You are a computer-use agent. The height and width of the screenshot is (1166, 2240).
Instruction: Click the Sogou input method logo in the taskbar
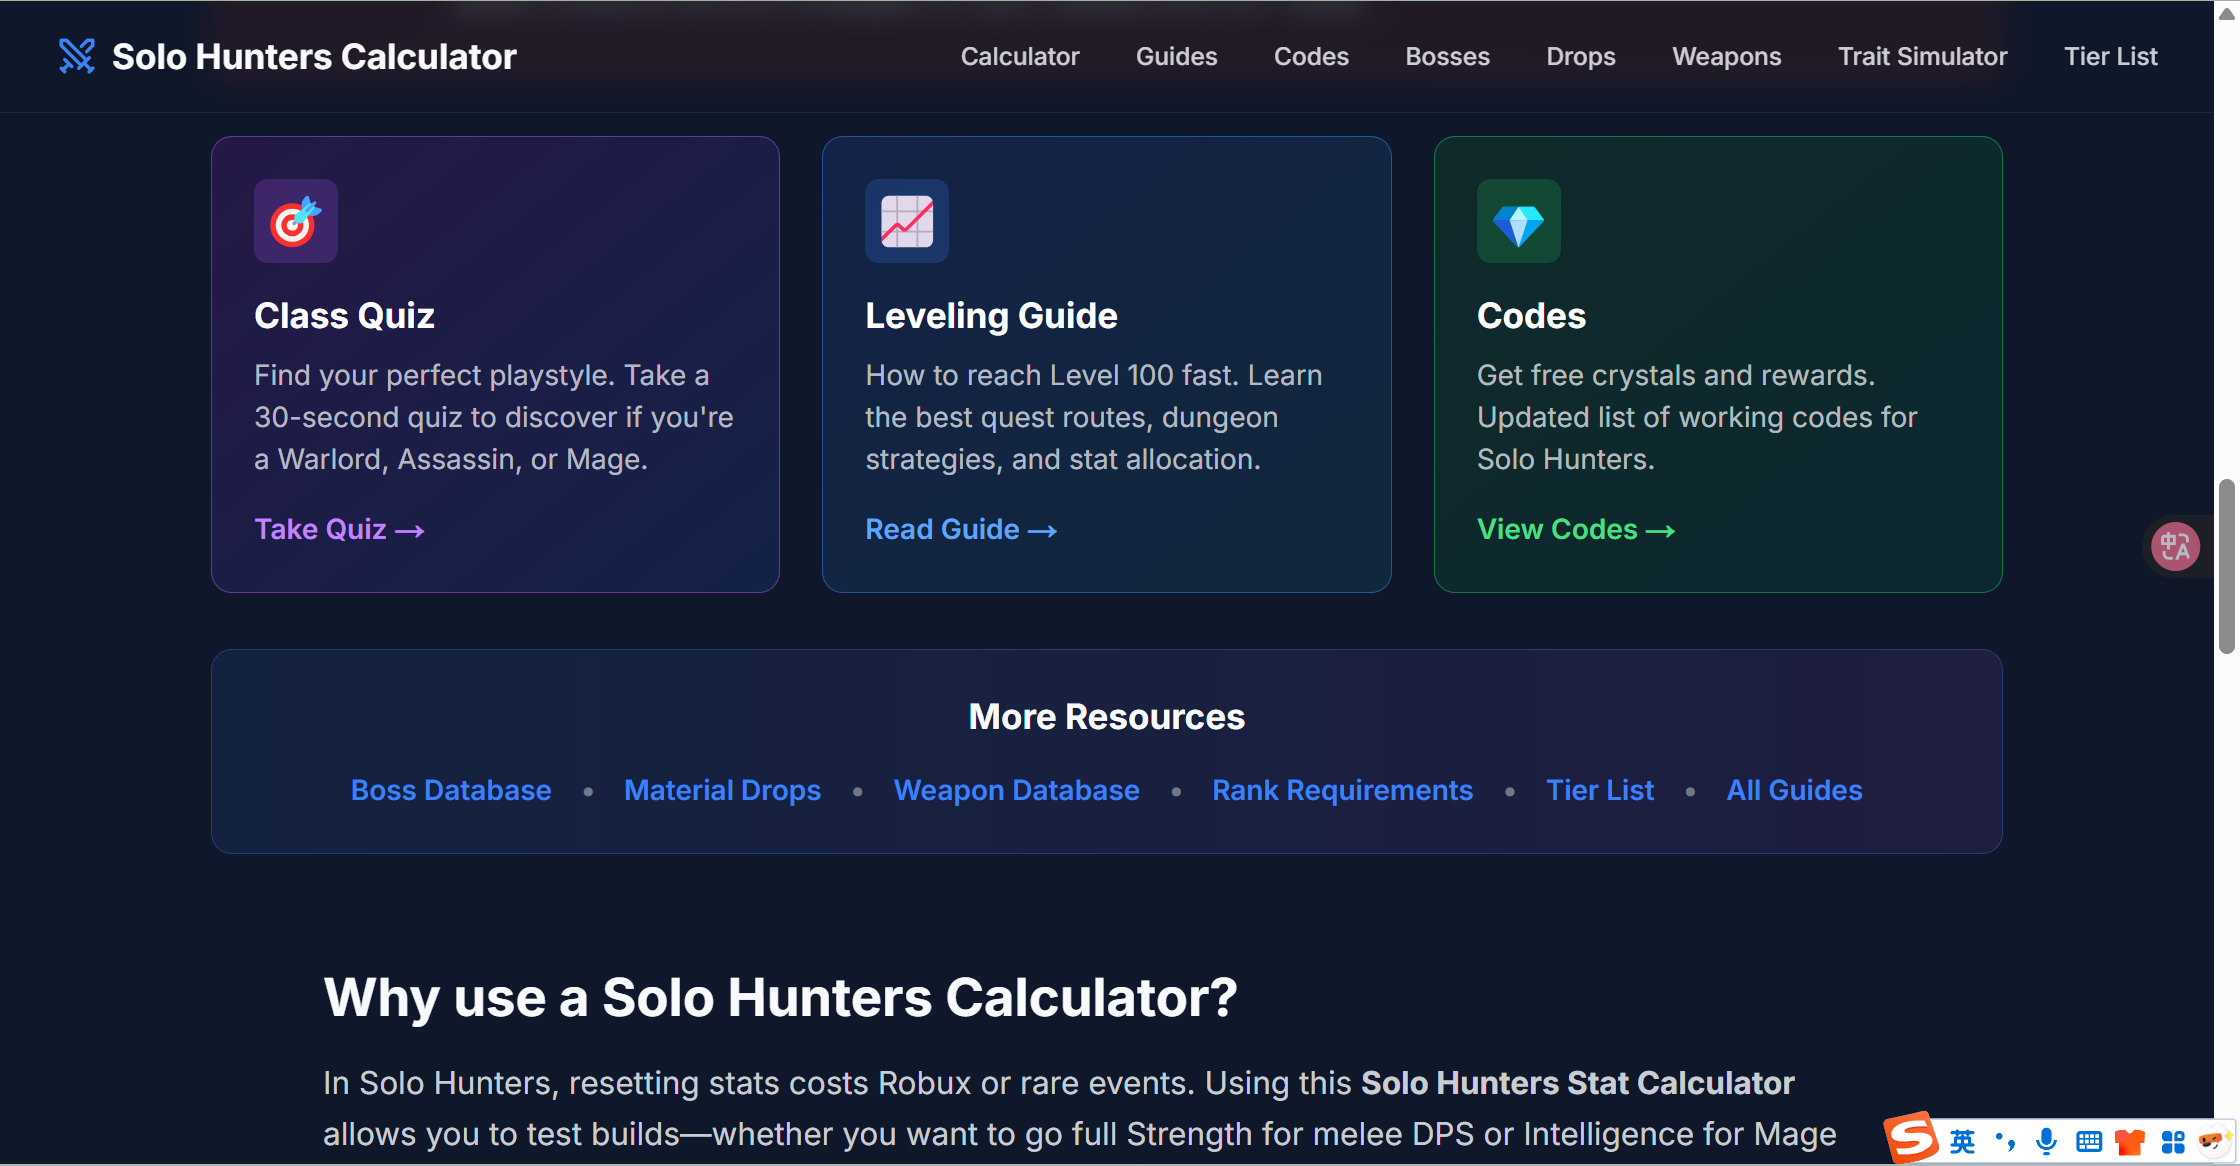pyautogui.click(x=1911, y=1138)
